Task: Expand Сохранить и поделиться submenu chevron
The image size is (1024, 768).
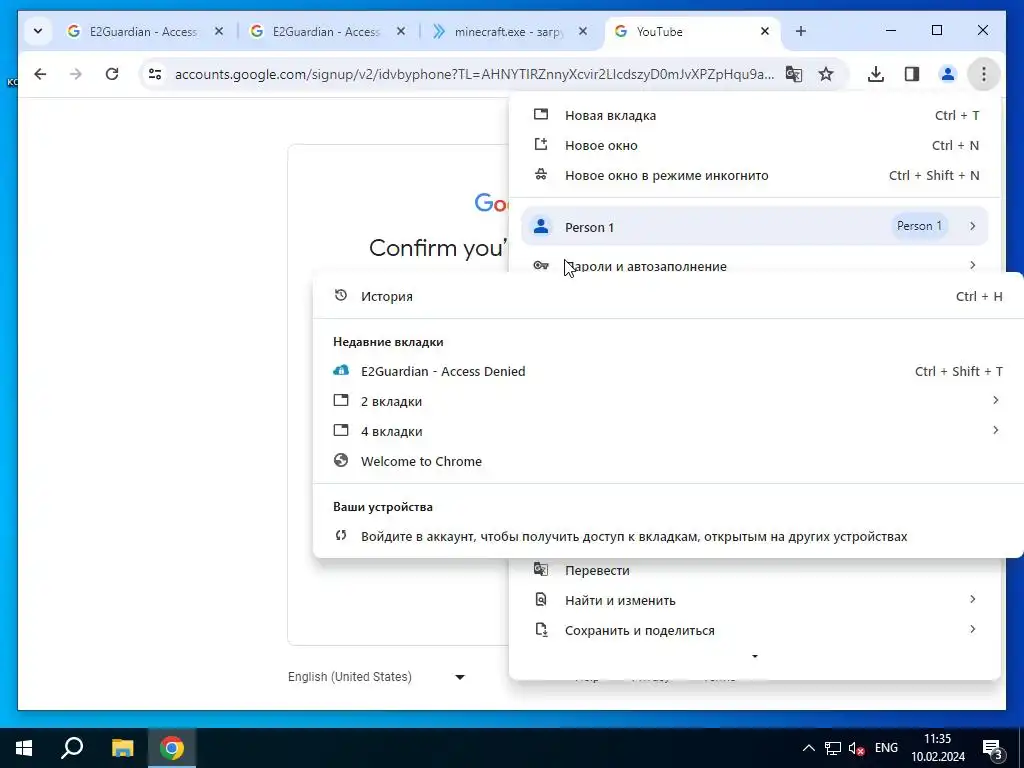Action: (x=972, y=629)
